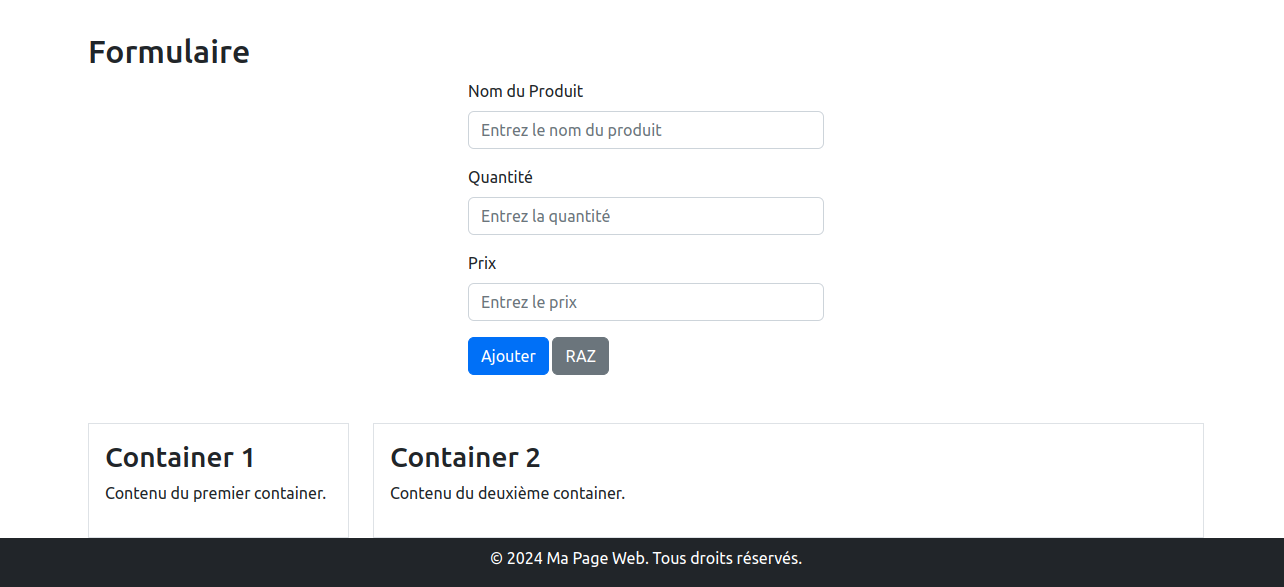1284x587 pixels.
Task: Click the grey RAZ reset button
Action: point(580,356)
